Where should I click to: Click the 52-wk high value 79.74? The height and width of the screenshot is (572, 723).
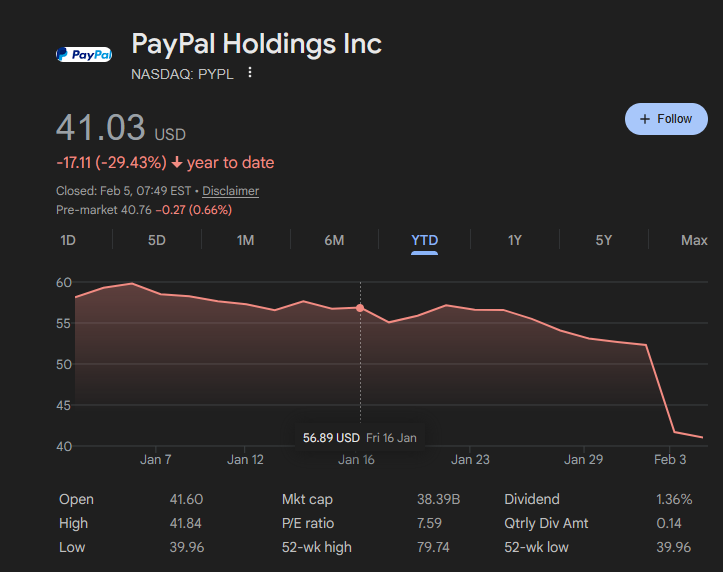[433, 547]
